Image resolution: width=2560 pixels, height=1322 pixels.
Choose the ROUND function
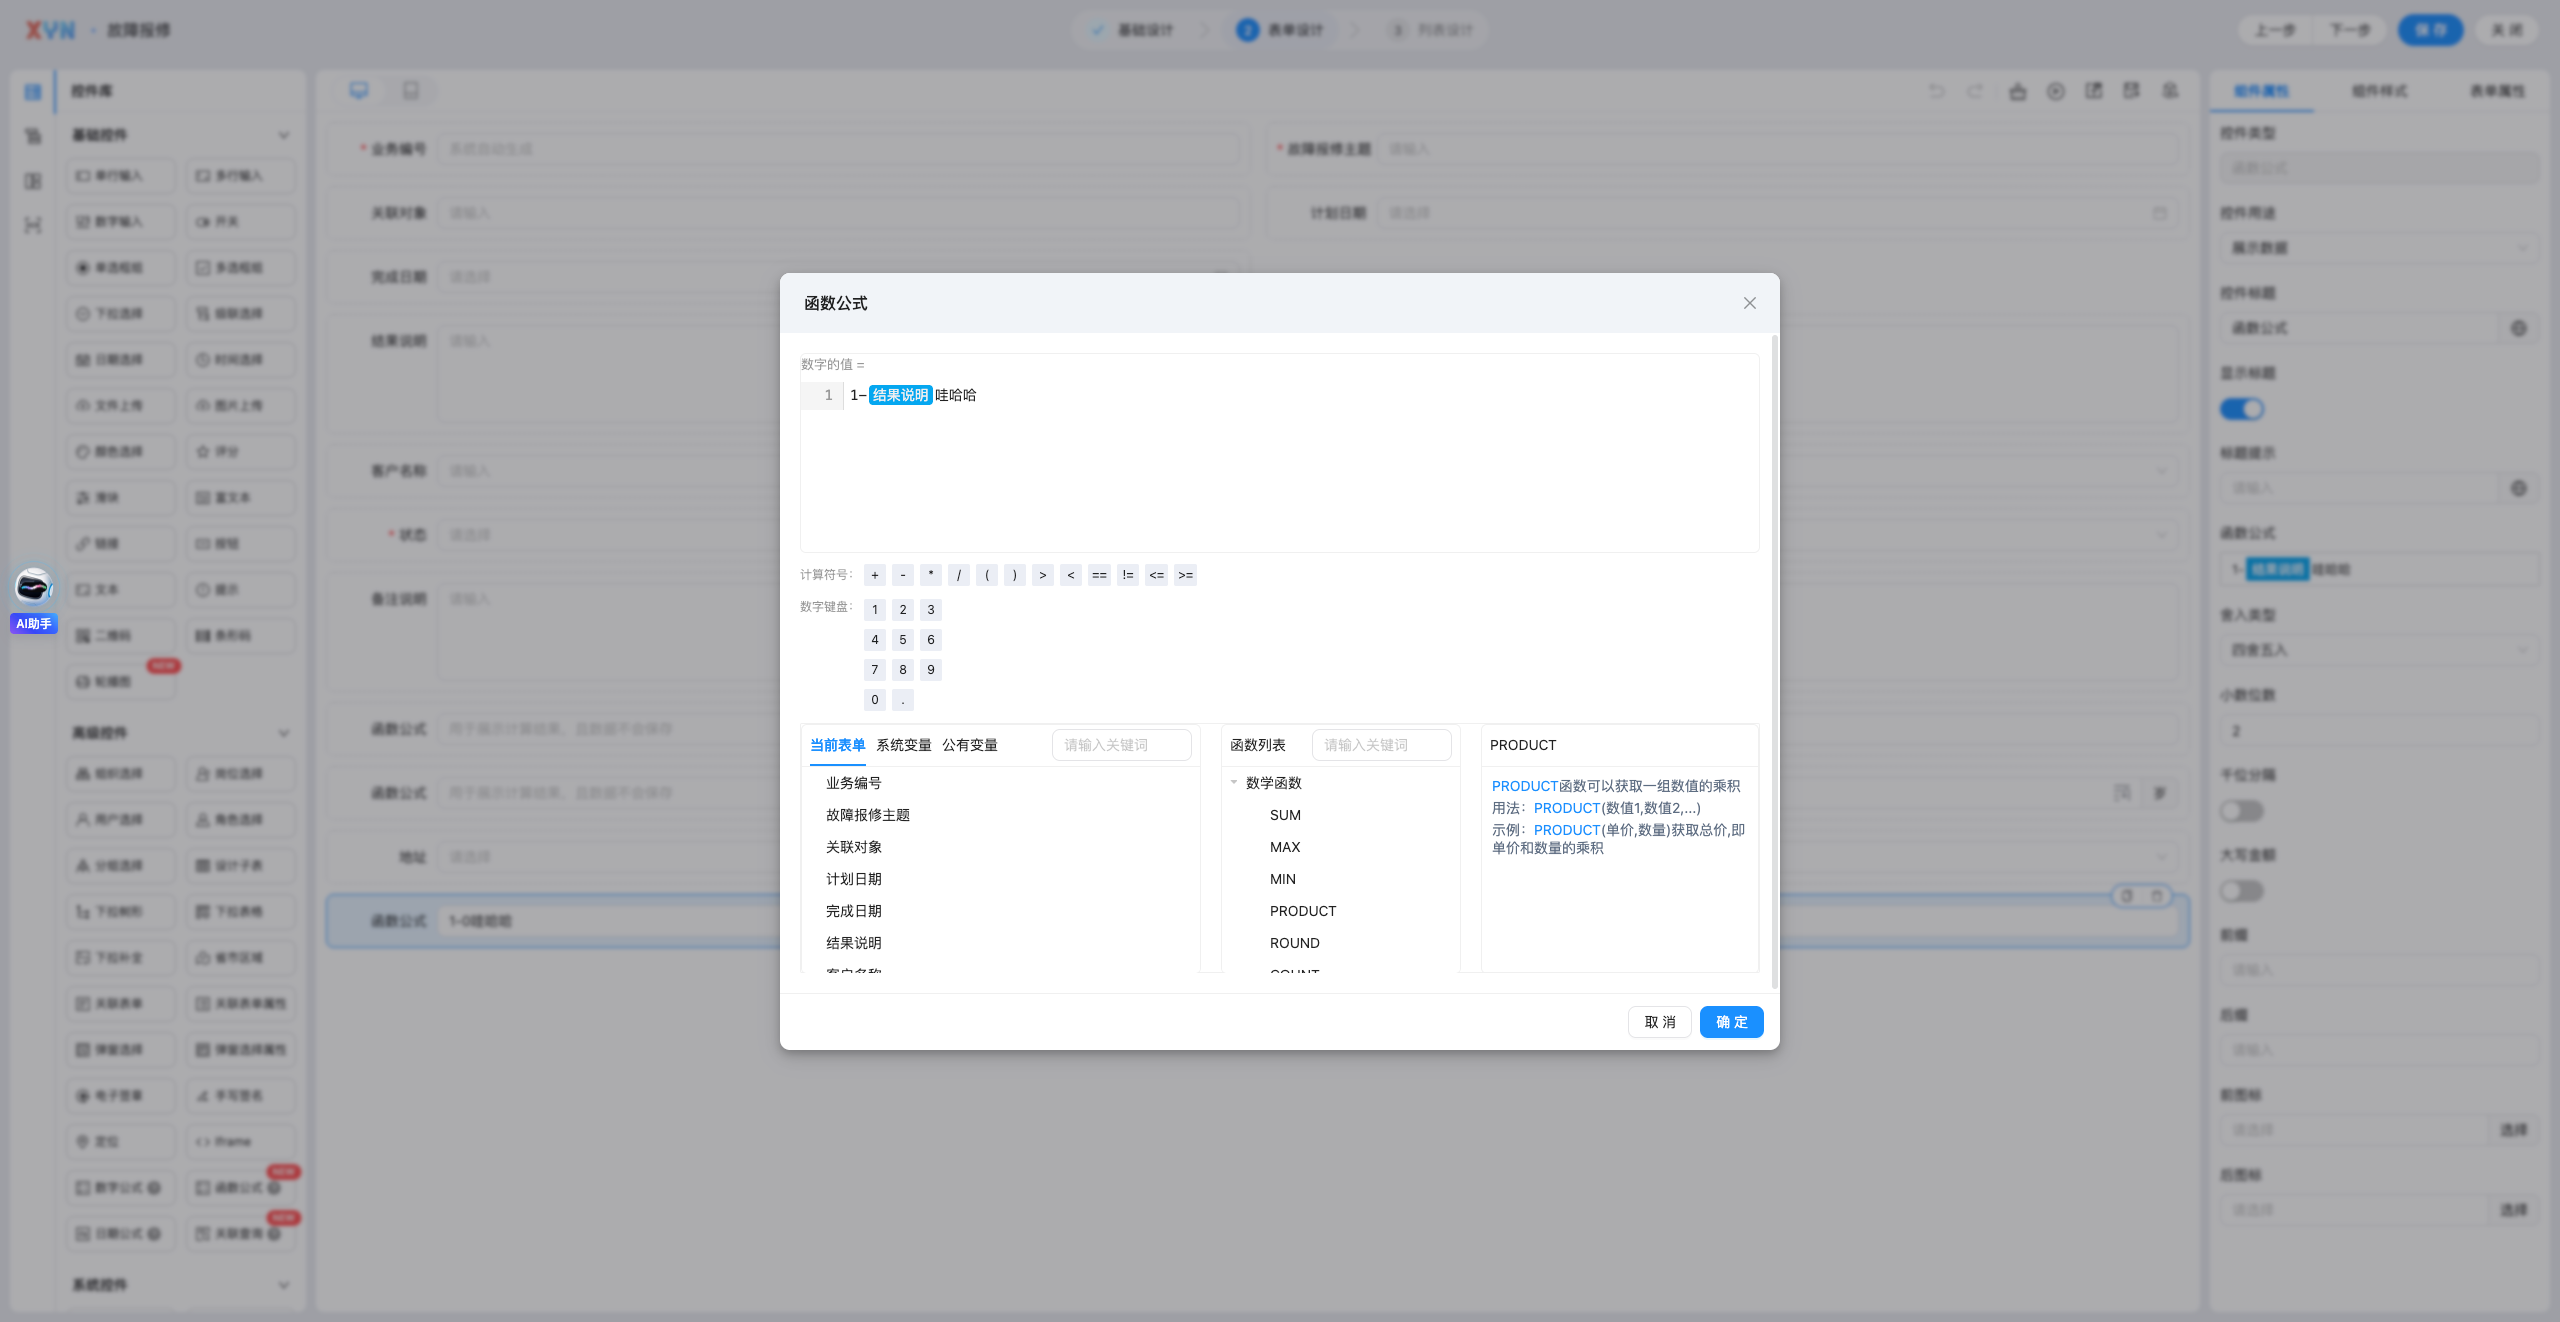[x=1295, y=943]
